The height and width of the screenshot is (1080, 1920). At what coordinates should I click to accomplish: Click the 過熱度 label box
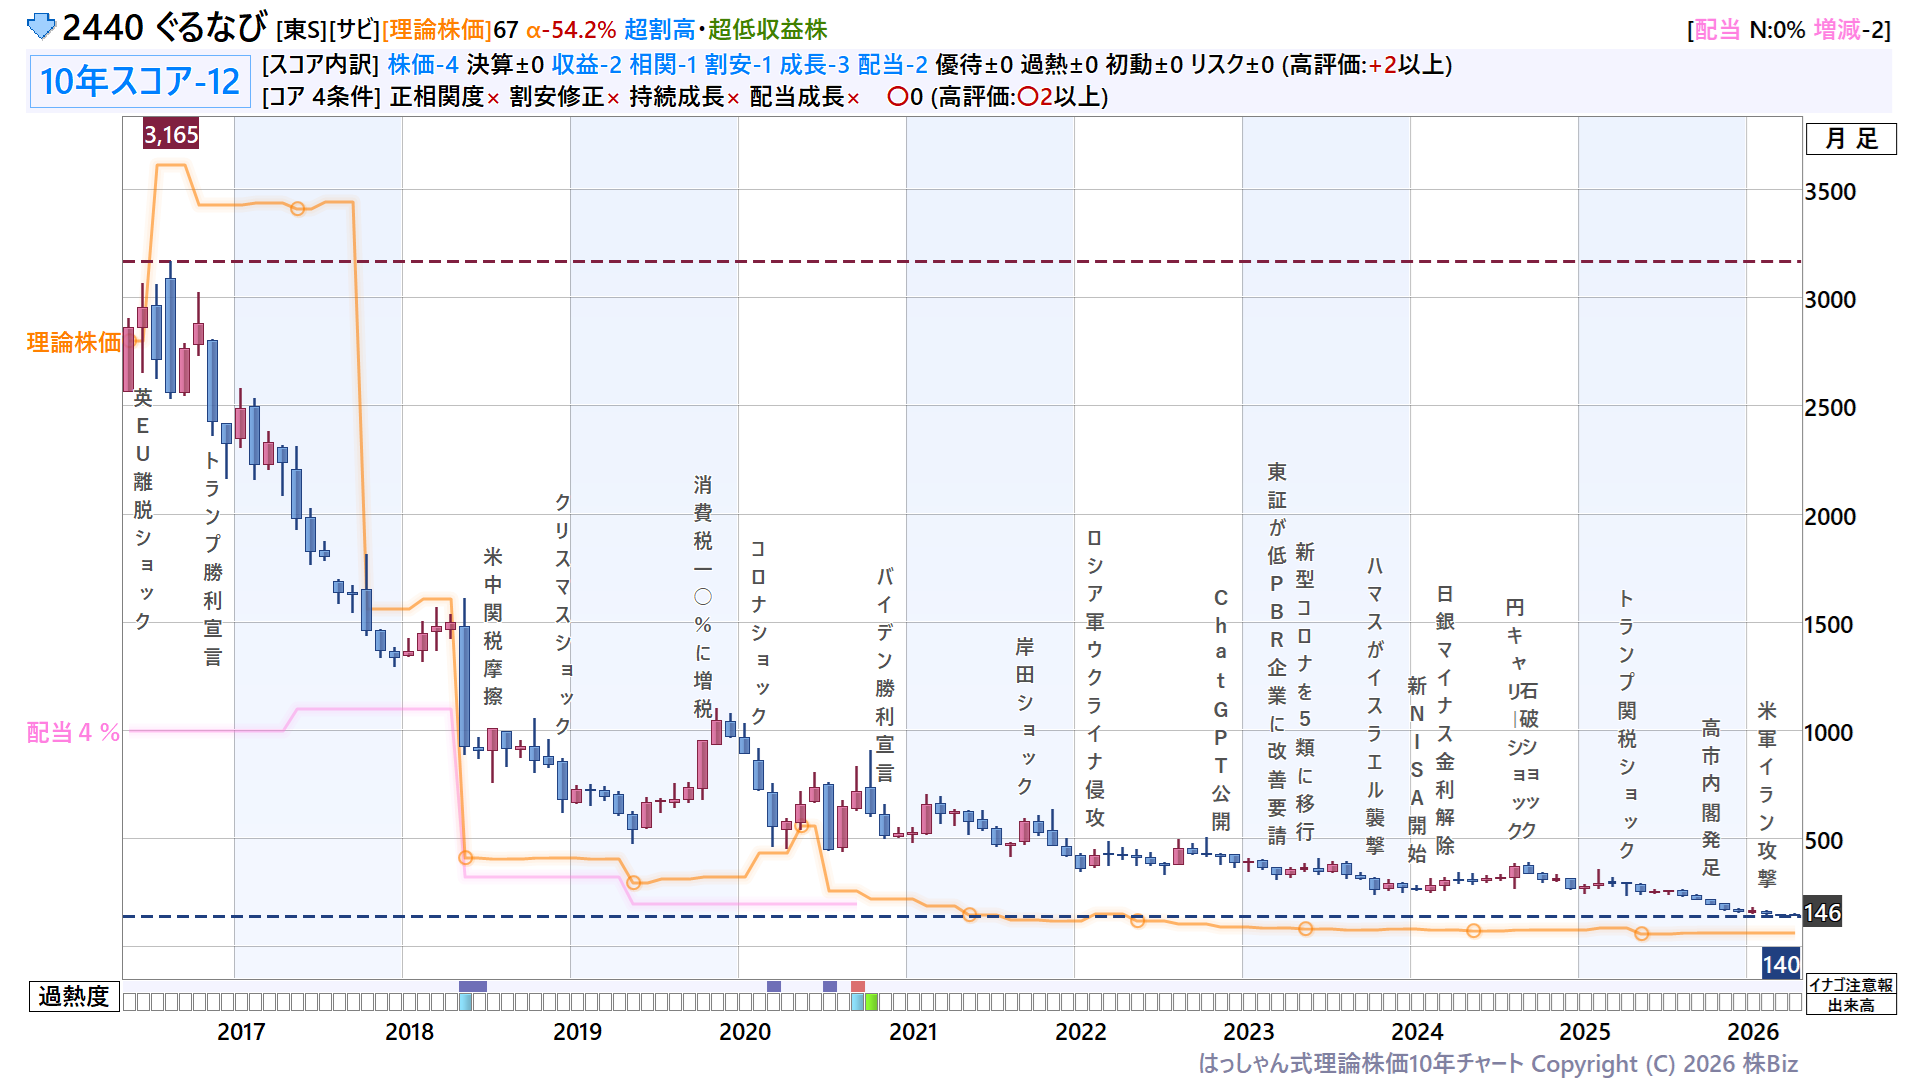[x=74, y=996]
